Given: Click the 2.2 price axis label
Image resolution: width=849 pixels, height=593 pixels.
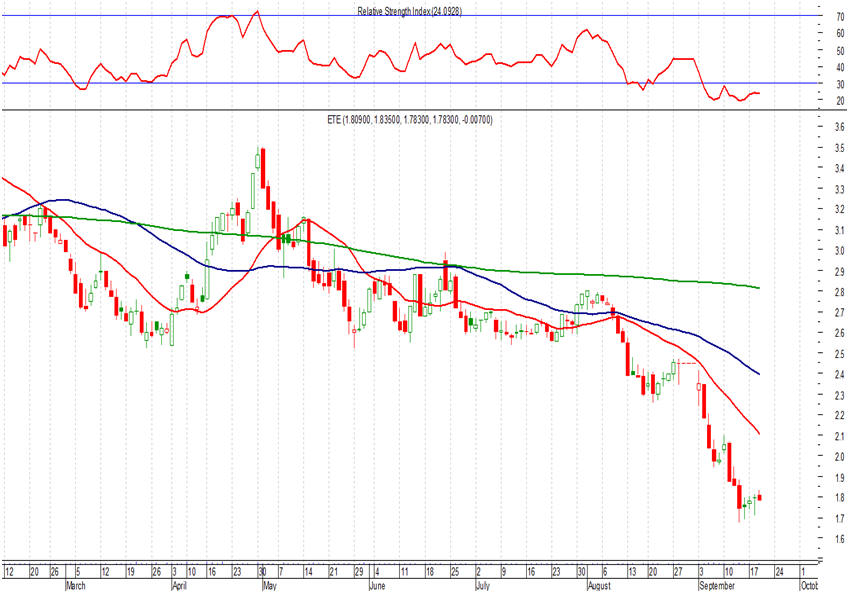Looking at the screenshot, I should tap(839, 415).
